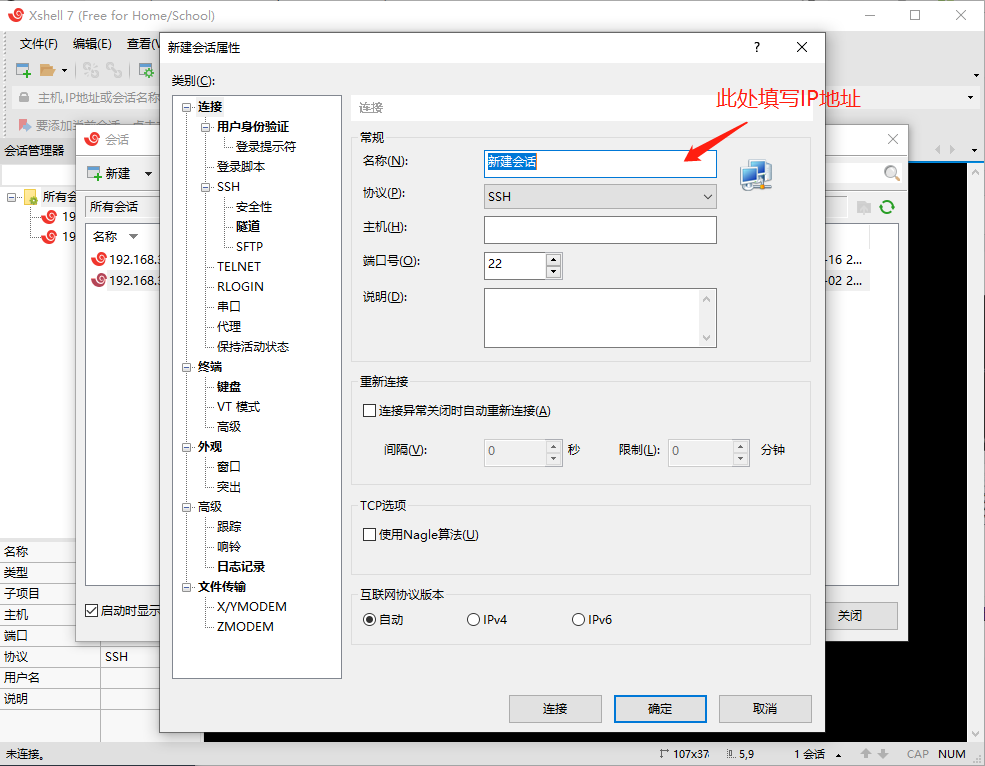Select X/YMODEM in category tree
Image resolution: width=985 pixels, height=766 pixels.
pos(252,606)
